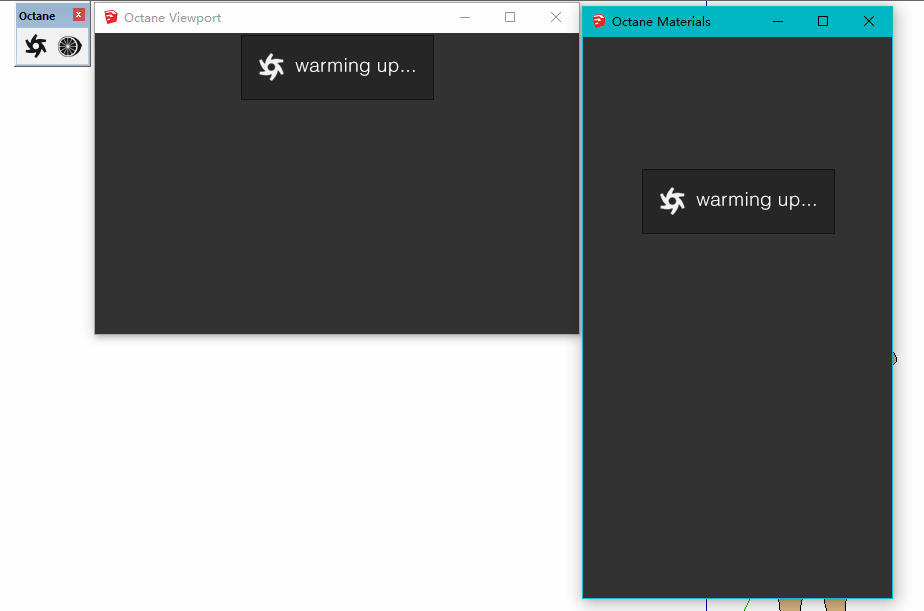
Task: Click "warming up..." text in Octane Viewport
Action: pos(355,67)
